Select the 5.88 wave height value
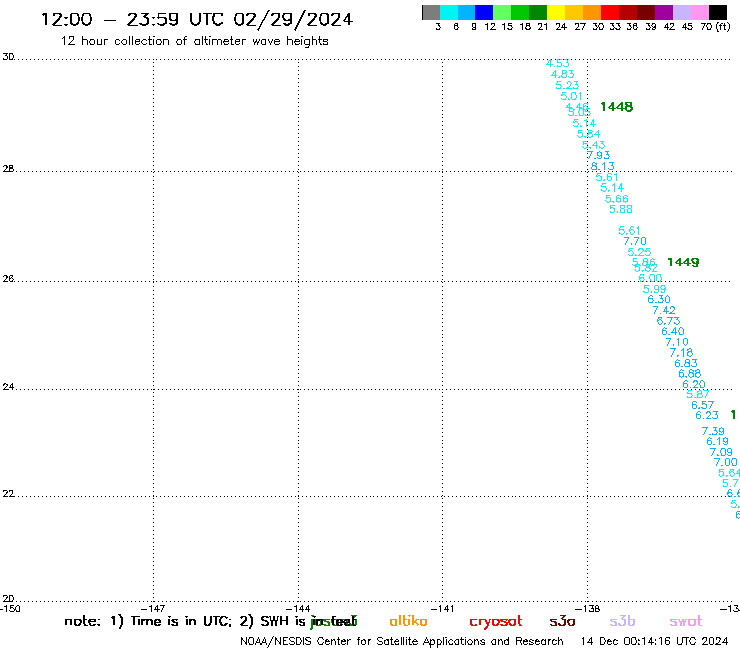Screen dimensions: 740x650 click(621, 209)
